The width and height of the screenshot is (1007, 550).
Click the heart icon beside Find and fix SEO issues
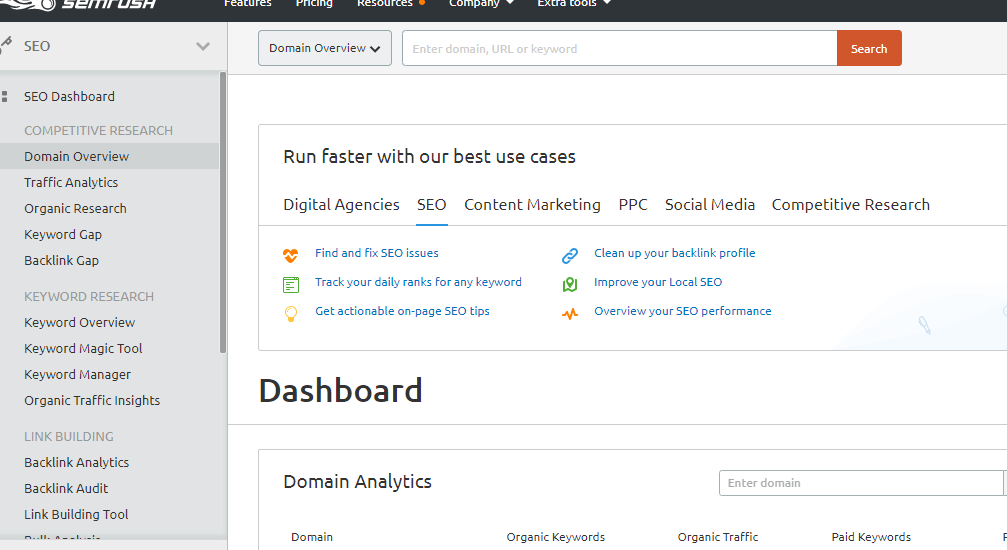(290, 255)
